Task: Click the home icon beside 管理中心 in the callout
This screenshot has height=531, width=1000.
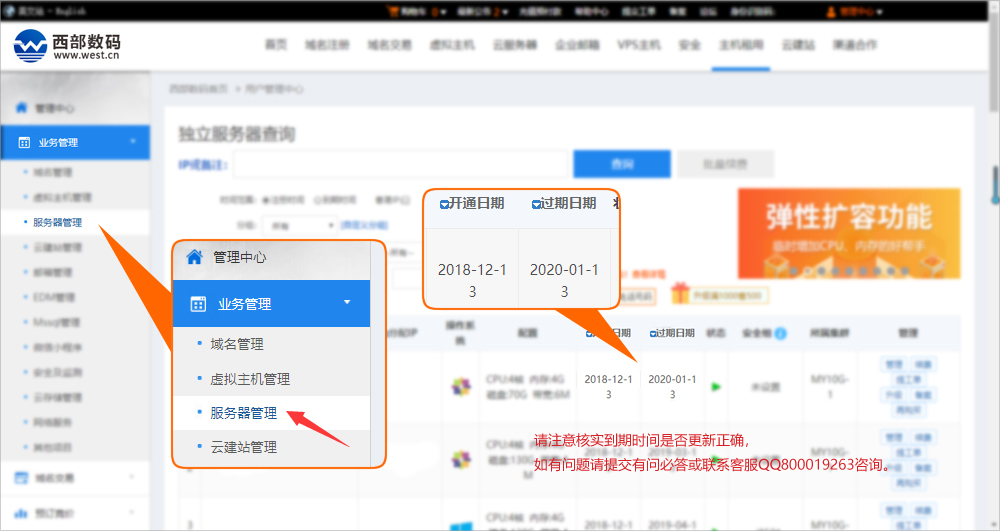Action: (194, 257)
